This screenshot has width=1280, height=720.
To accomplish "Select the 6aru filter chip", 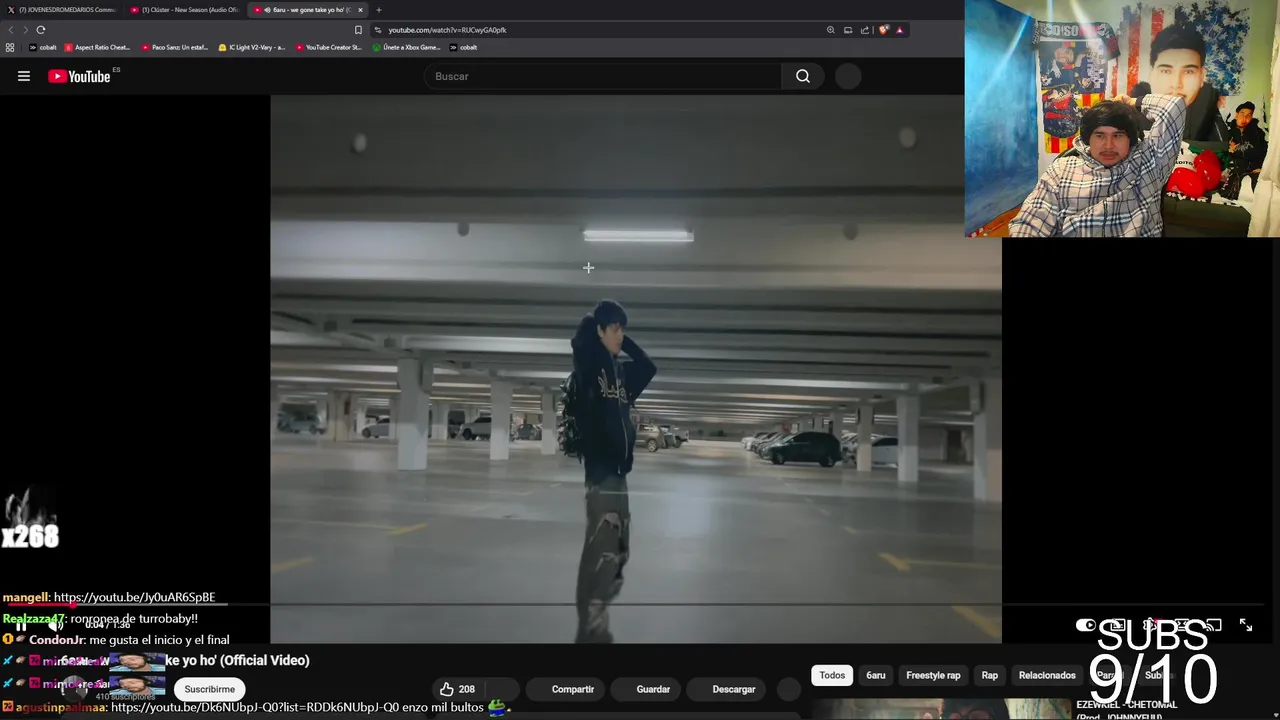I will pyautogui.click(x=876, y=675).
